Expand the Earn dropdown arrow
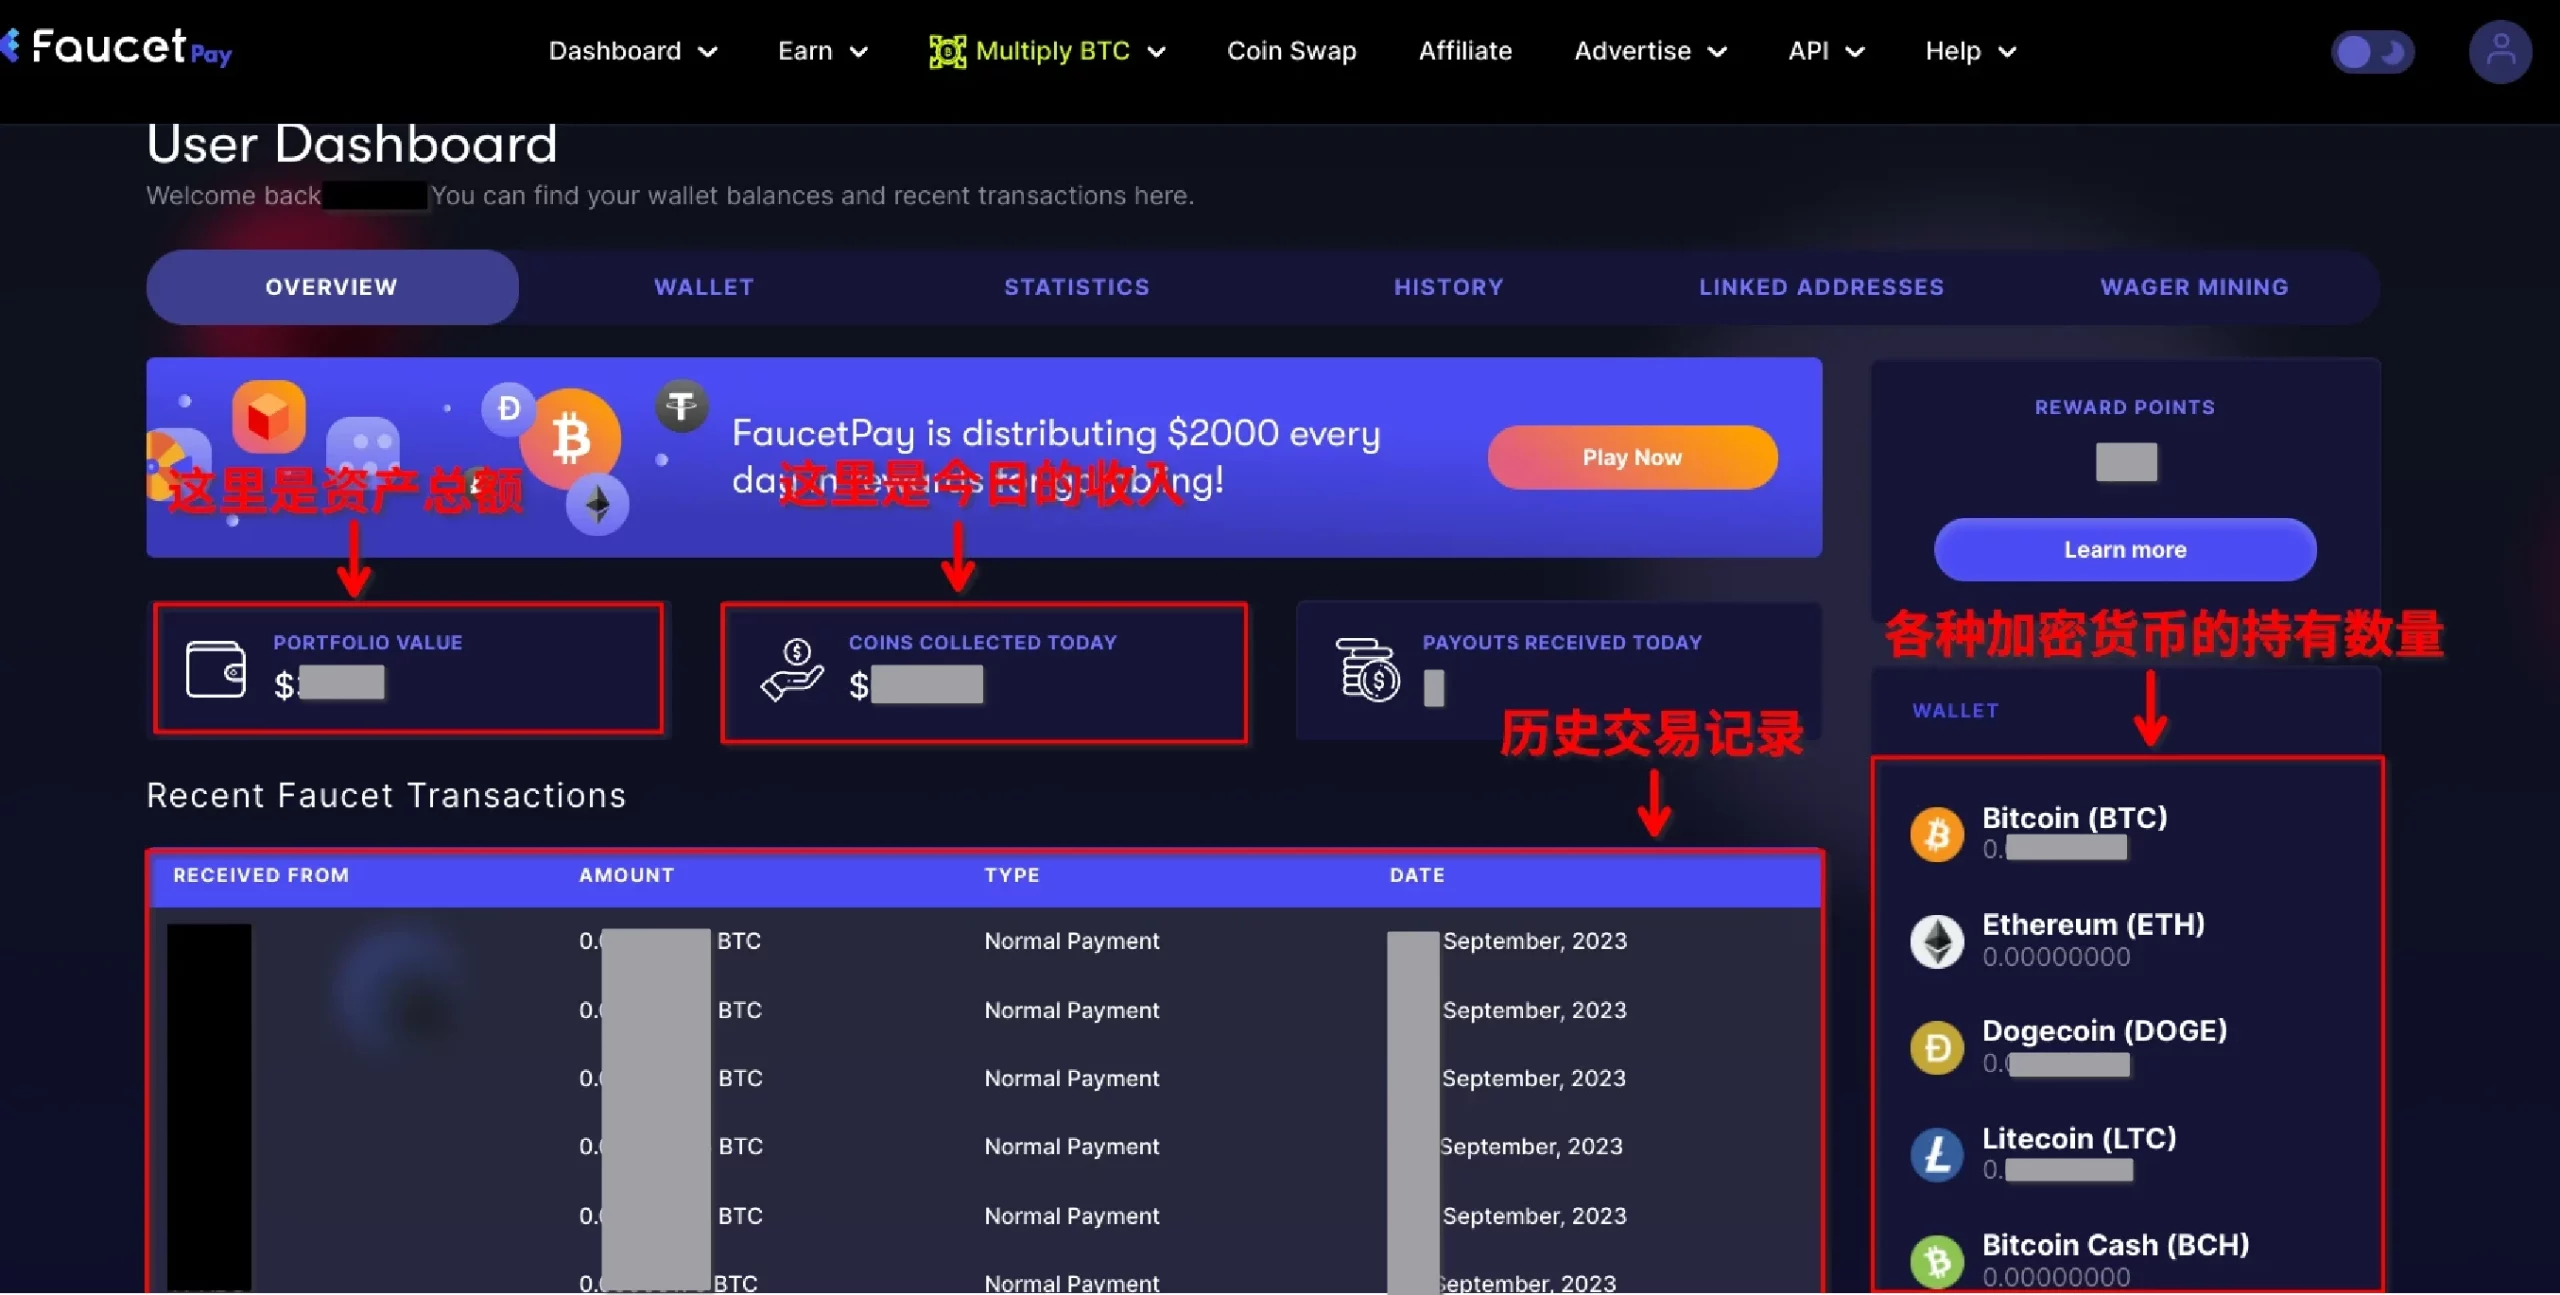The height and width of the screenshot is (1295, 2560). (858, 52)
